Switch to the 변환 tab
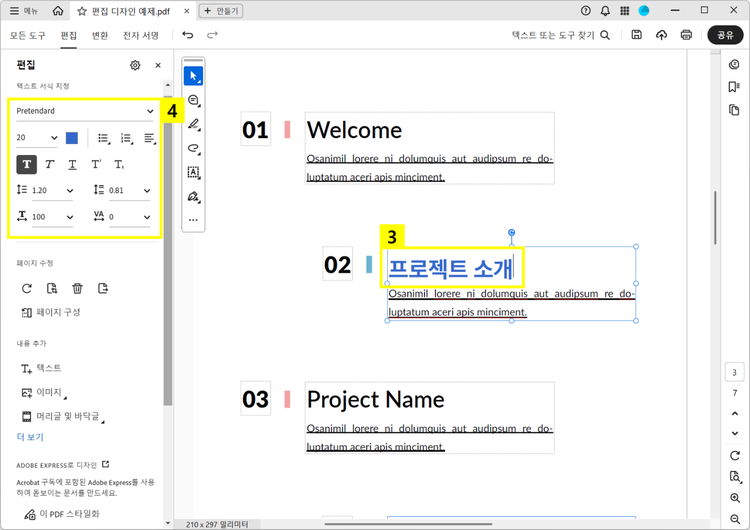This screenshot has height=530, width=750. (100, 35)
